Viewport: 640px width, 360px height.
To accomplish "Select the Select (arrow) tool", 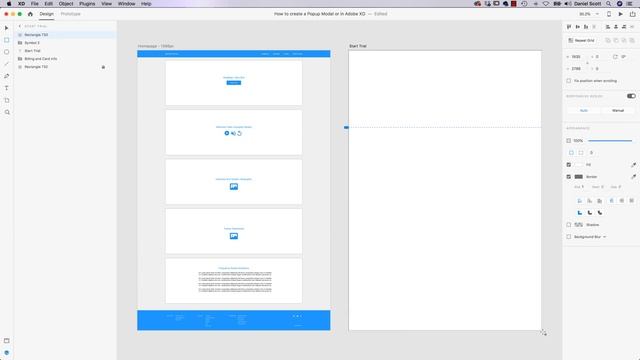I will click(7, 28).
